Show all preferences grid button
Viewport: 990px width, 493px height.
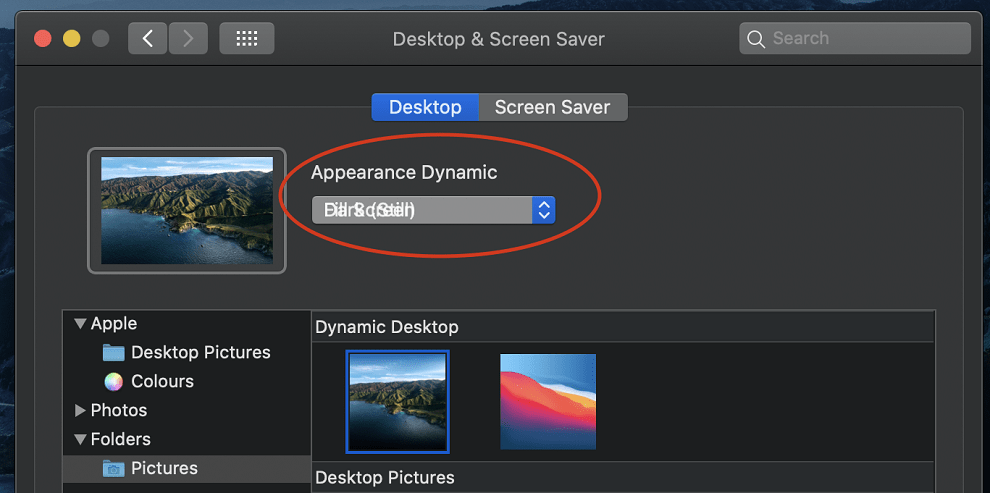247,39
